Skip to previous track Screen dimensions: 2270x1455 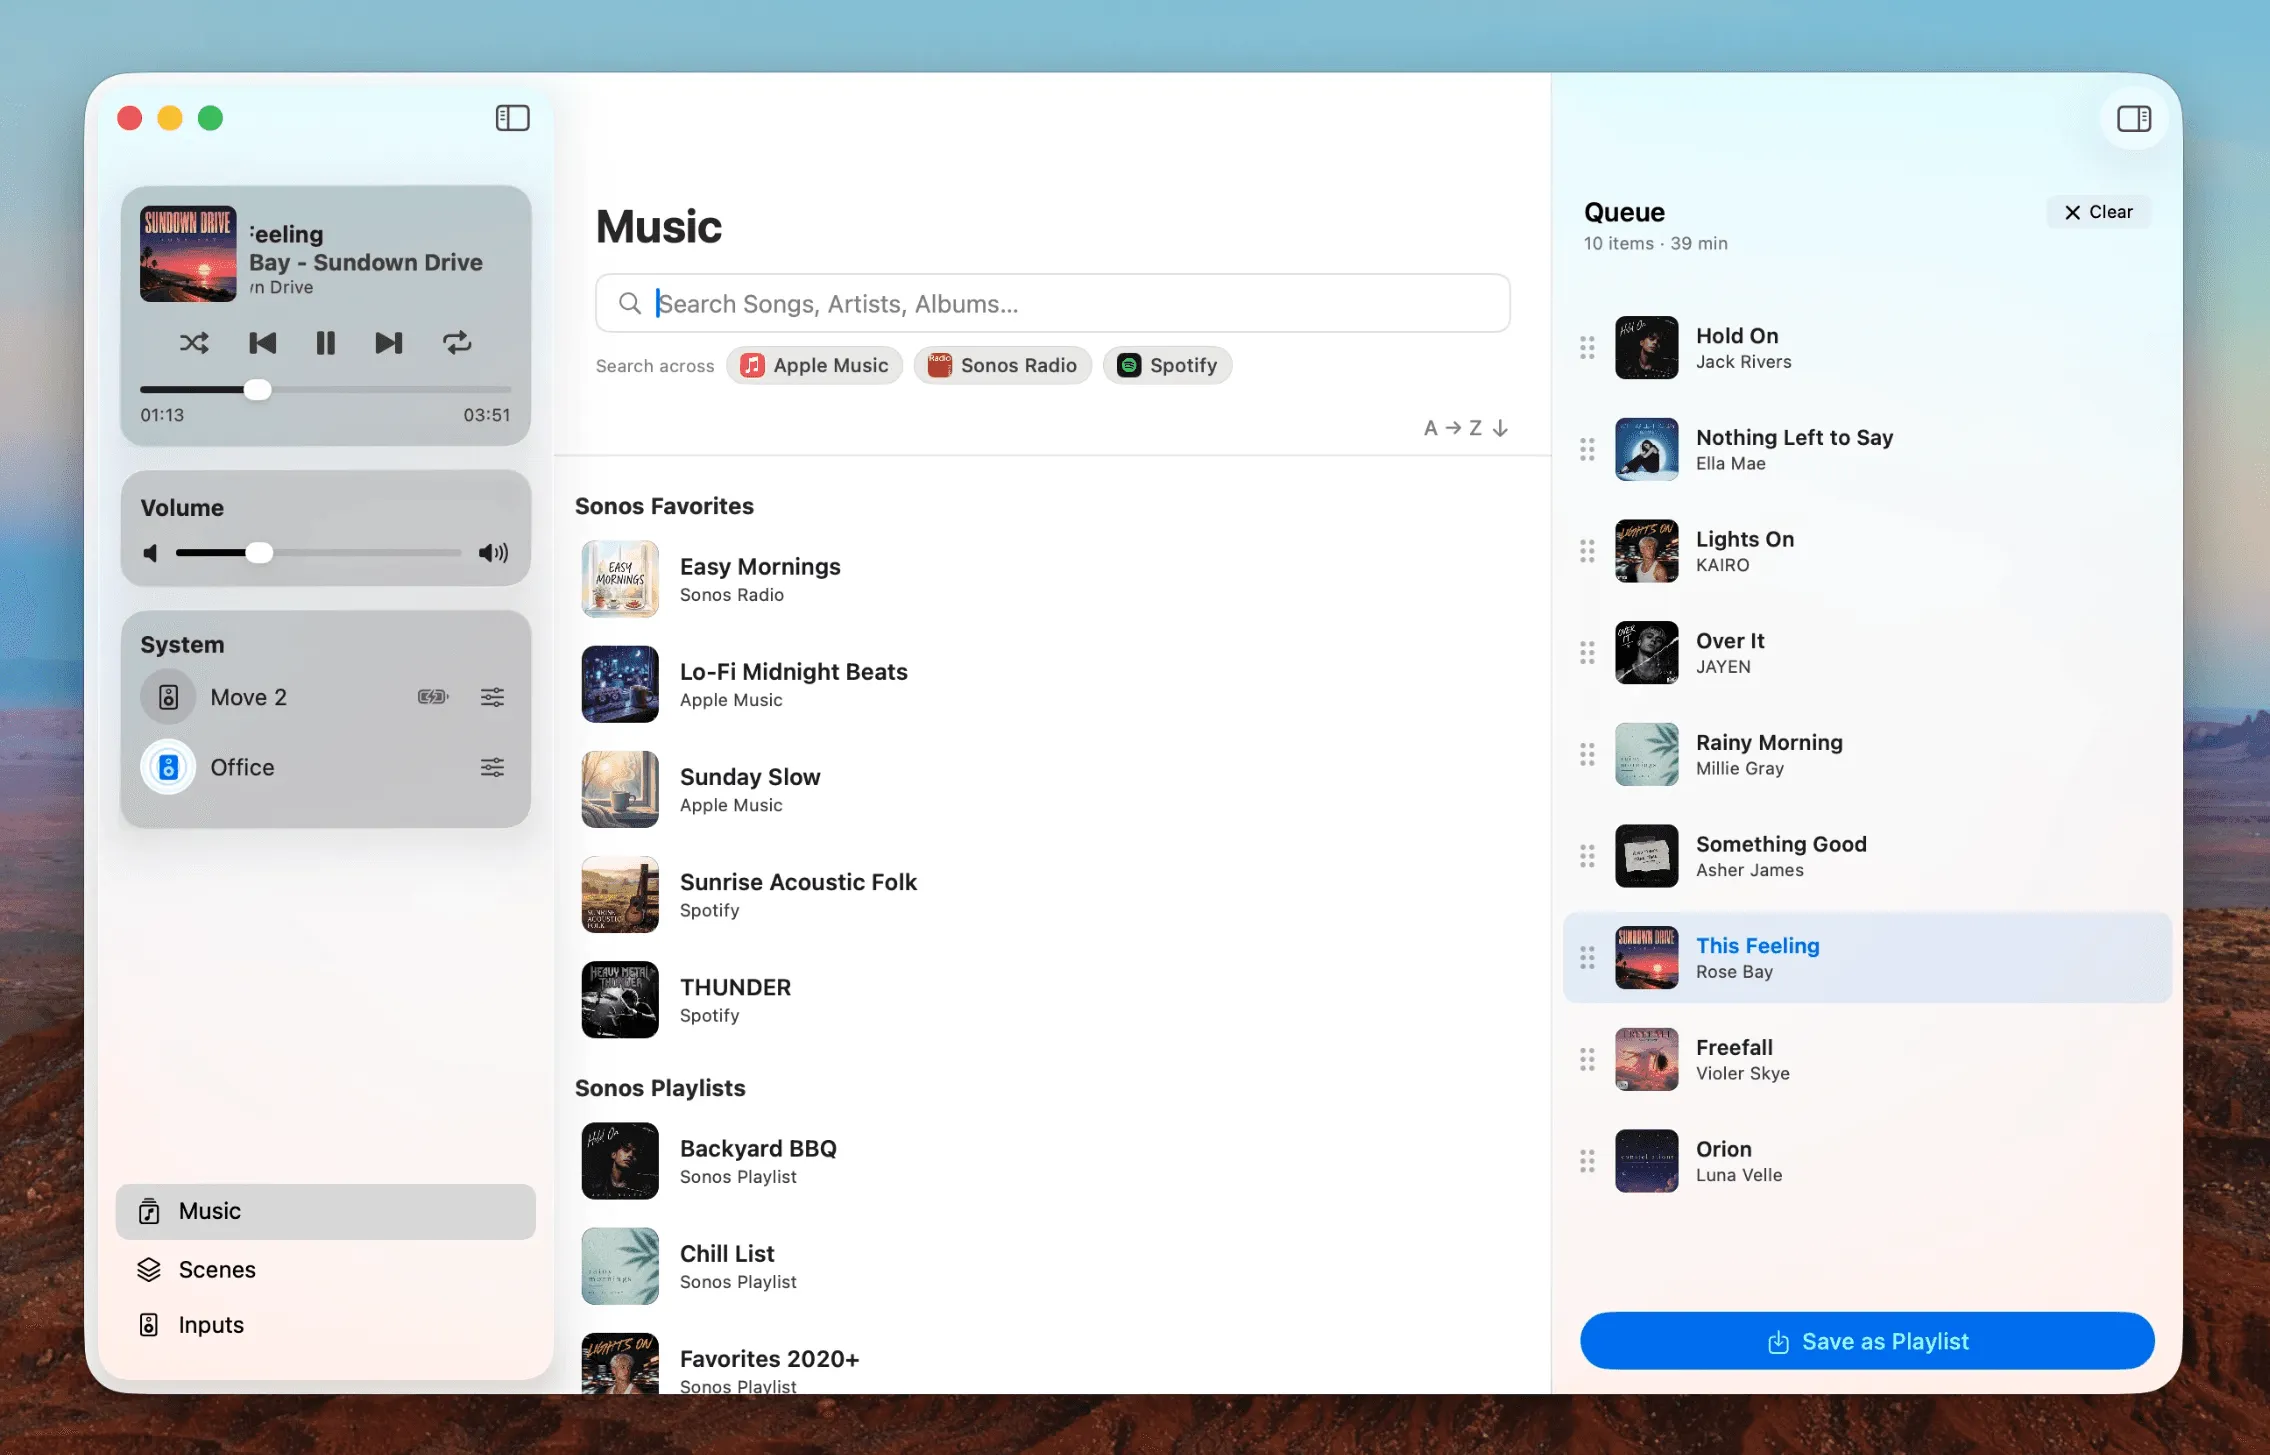[262, 343]
